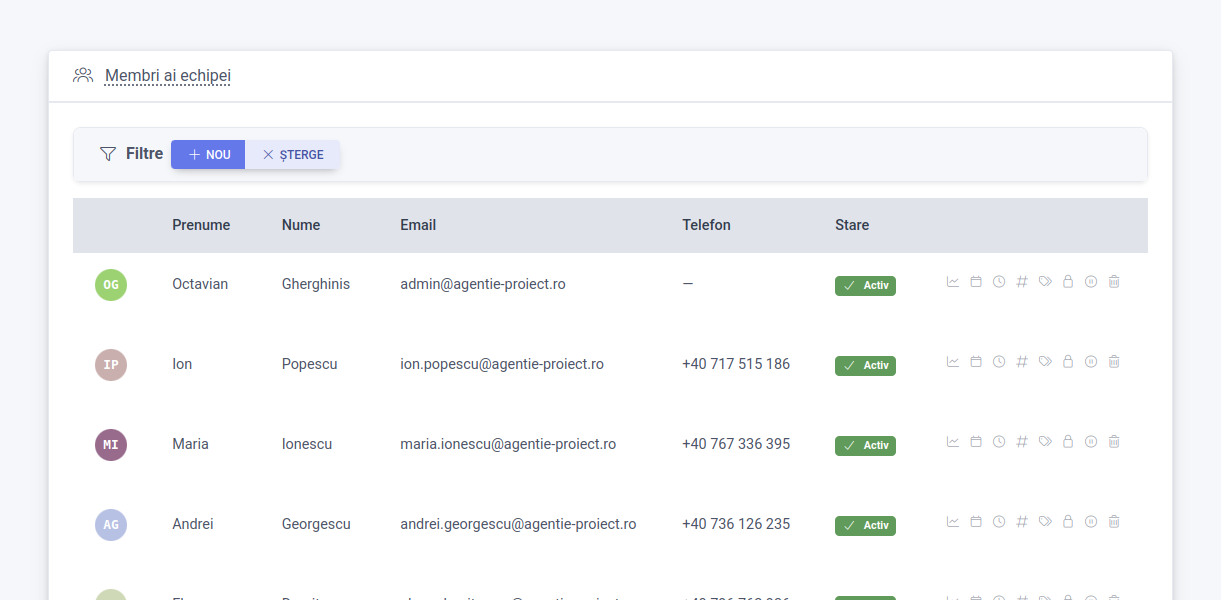Delete Andrei Georgescu using the trash icon
The width and height of the screenshot is (1221, 600).
(1114, 522)
